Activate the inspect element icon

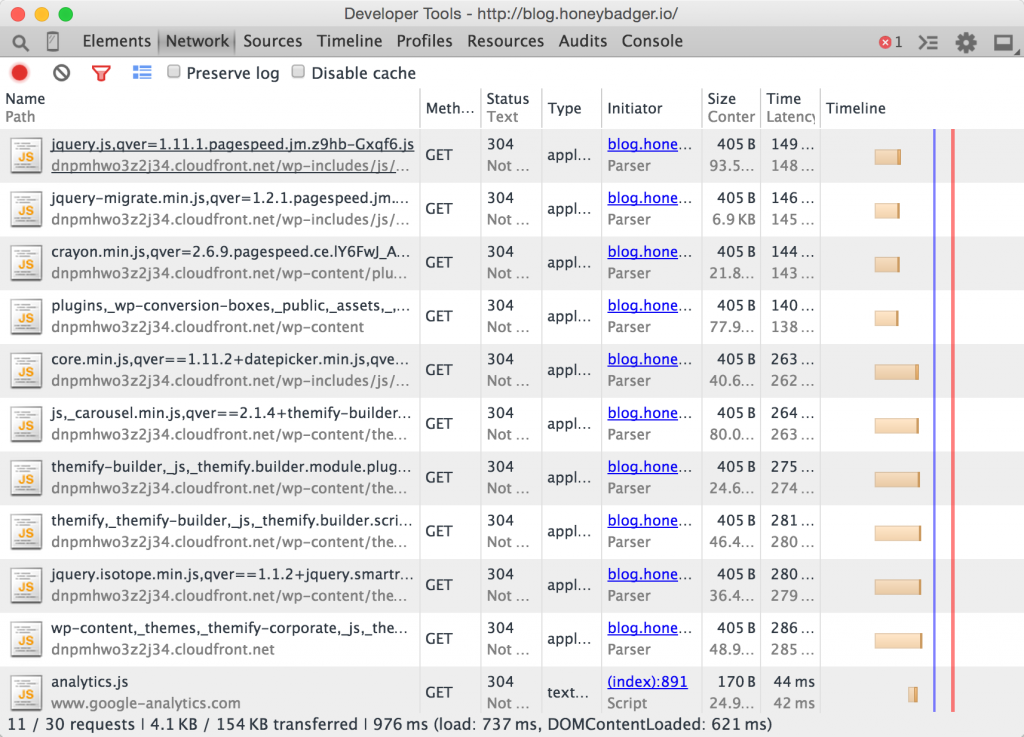(53, 42)
